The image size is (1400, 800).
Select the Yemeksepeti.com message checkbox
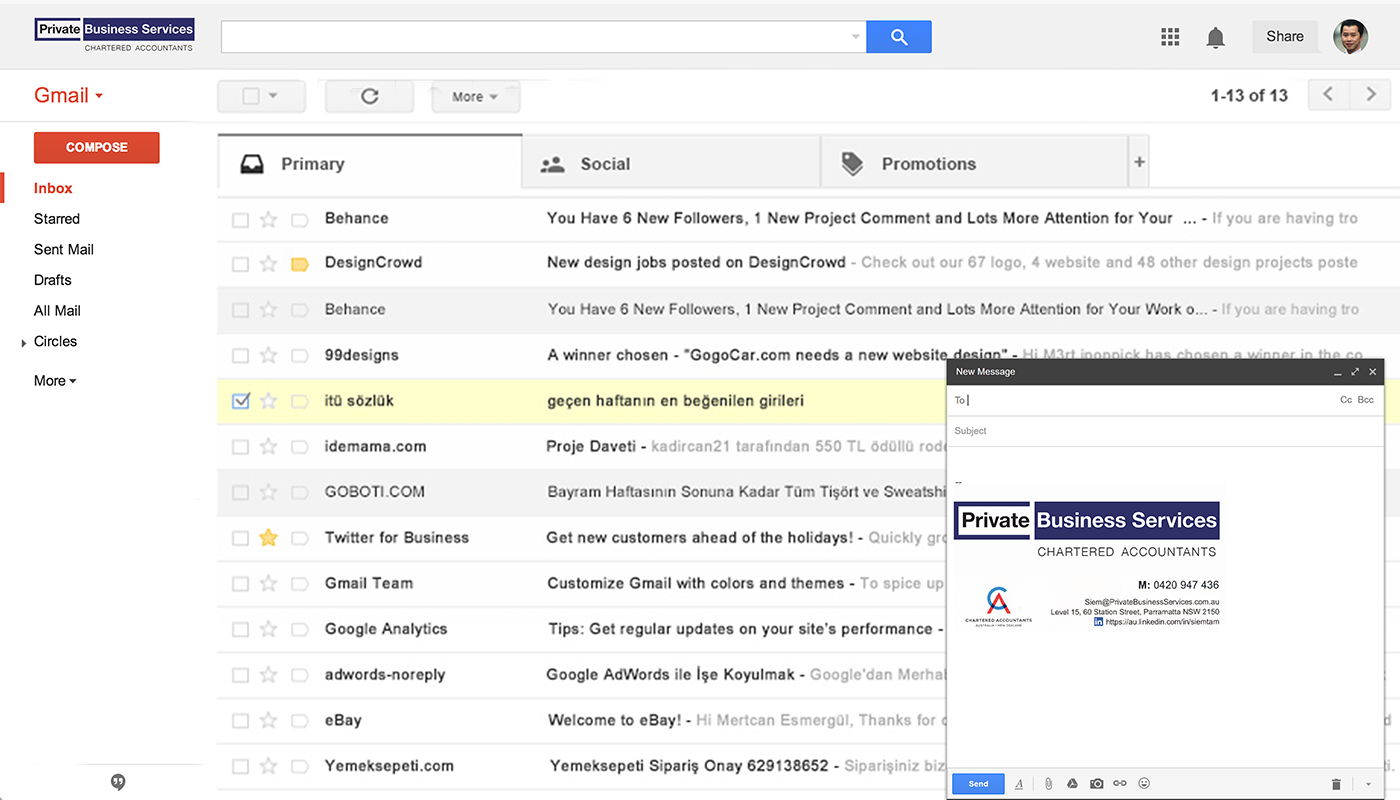point(240,767)
